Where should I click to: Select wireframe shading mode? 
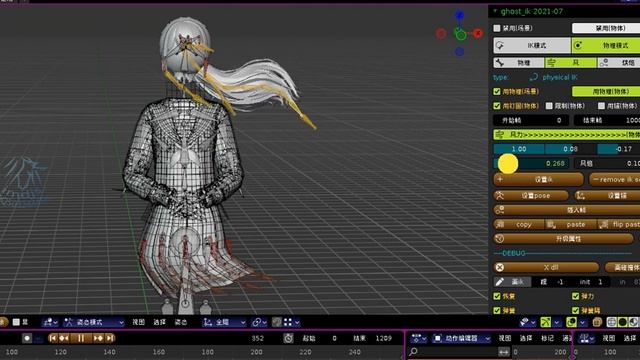(x=611, y=322)
